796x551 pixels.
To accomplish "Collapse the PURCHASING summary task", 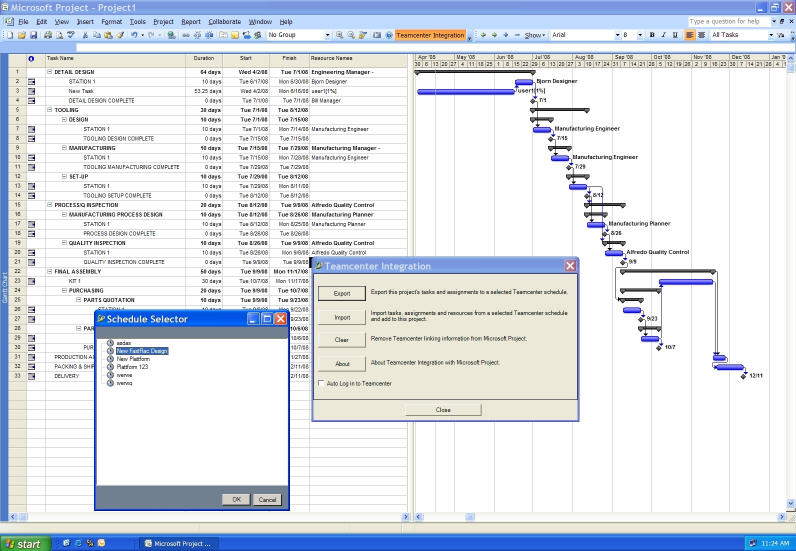I will tap(64, 290).
